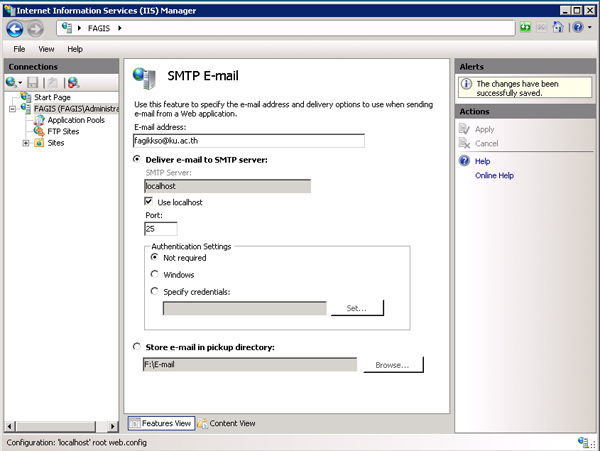600x451 pixels.
Task: Click the Create New Connection globe icon
Action: pos(11,82)
